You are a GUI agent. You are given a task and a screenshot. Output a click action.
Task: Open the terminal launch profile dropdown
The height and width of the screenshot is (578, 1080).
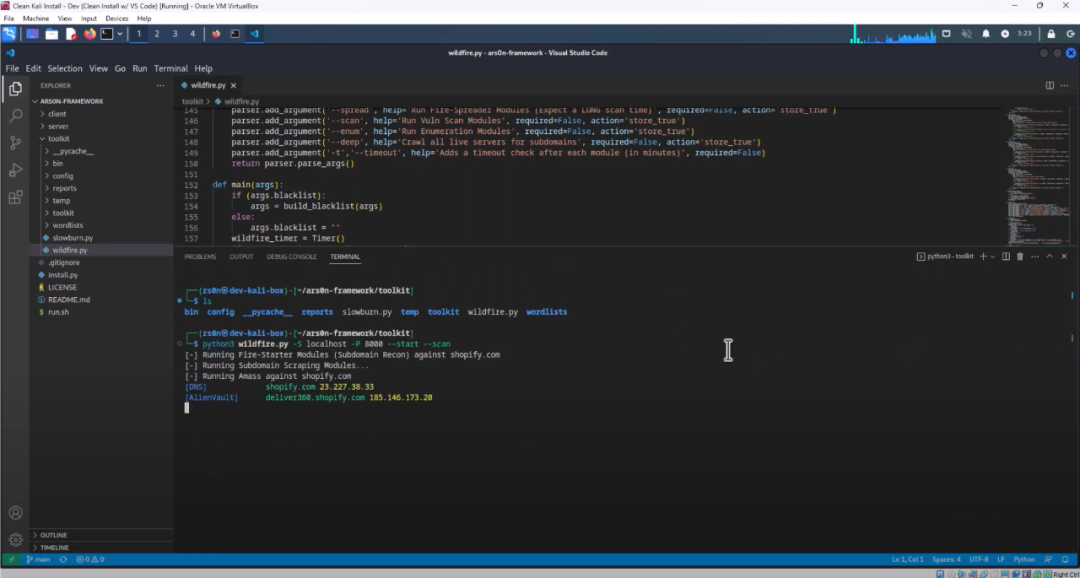993,256
